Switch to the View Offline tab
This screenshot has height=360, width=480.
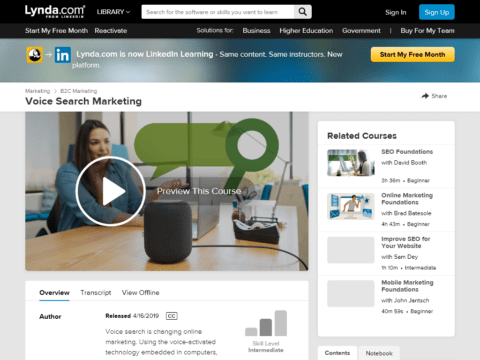click(140, 293)
